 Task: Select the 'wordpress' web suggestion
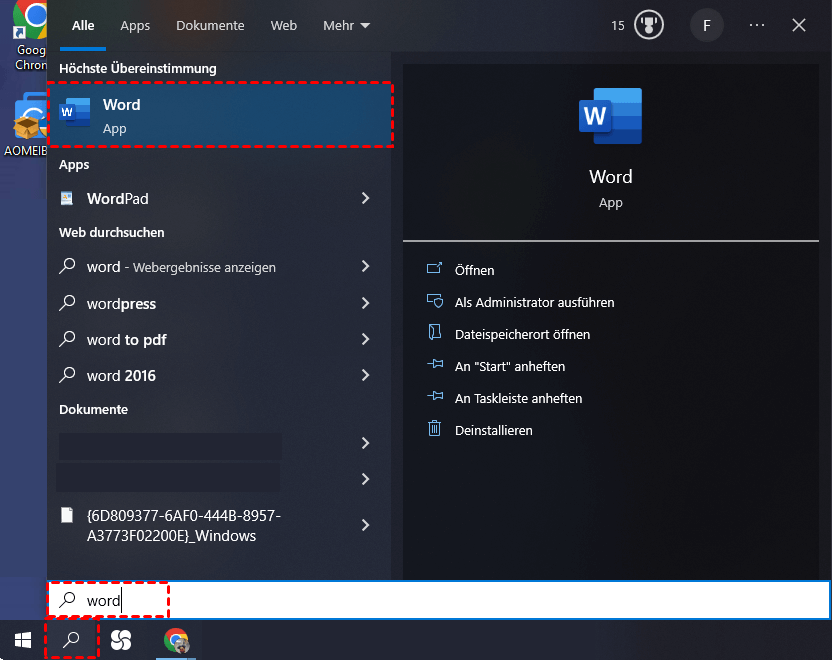click(122, 304)
